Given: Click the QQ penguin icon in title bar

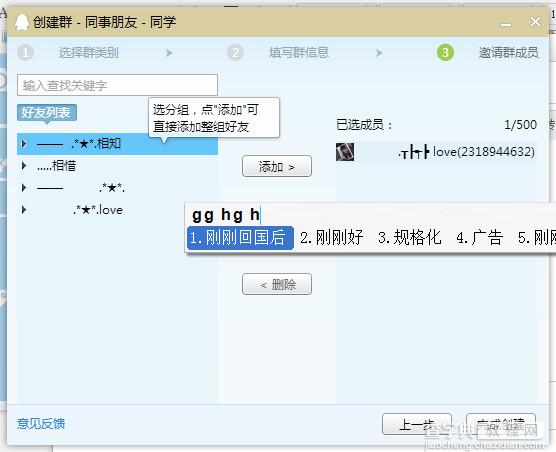Looking at the screenshot, I should pos(22,22).
